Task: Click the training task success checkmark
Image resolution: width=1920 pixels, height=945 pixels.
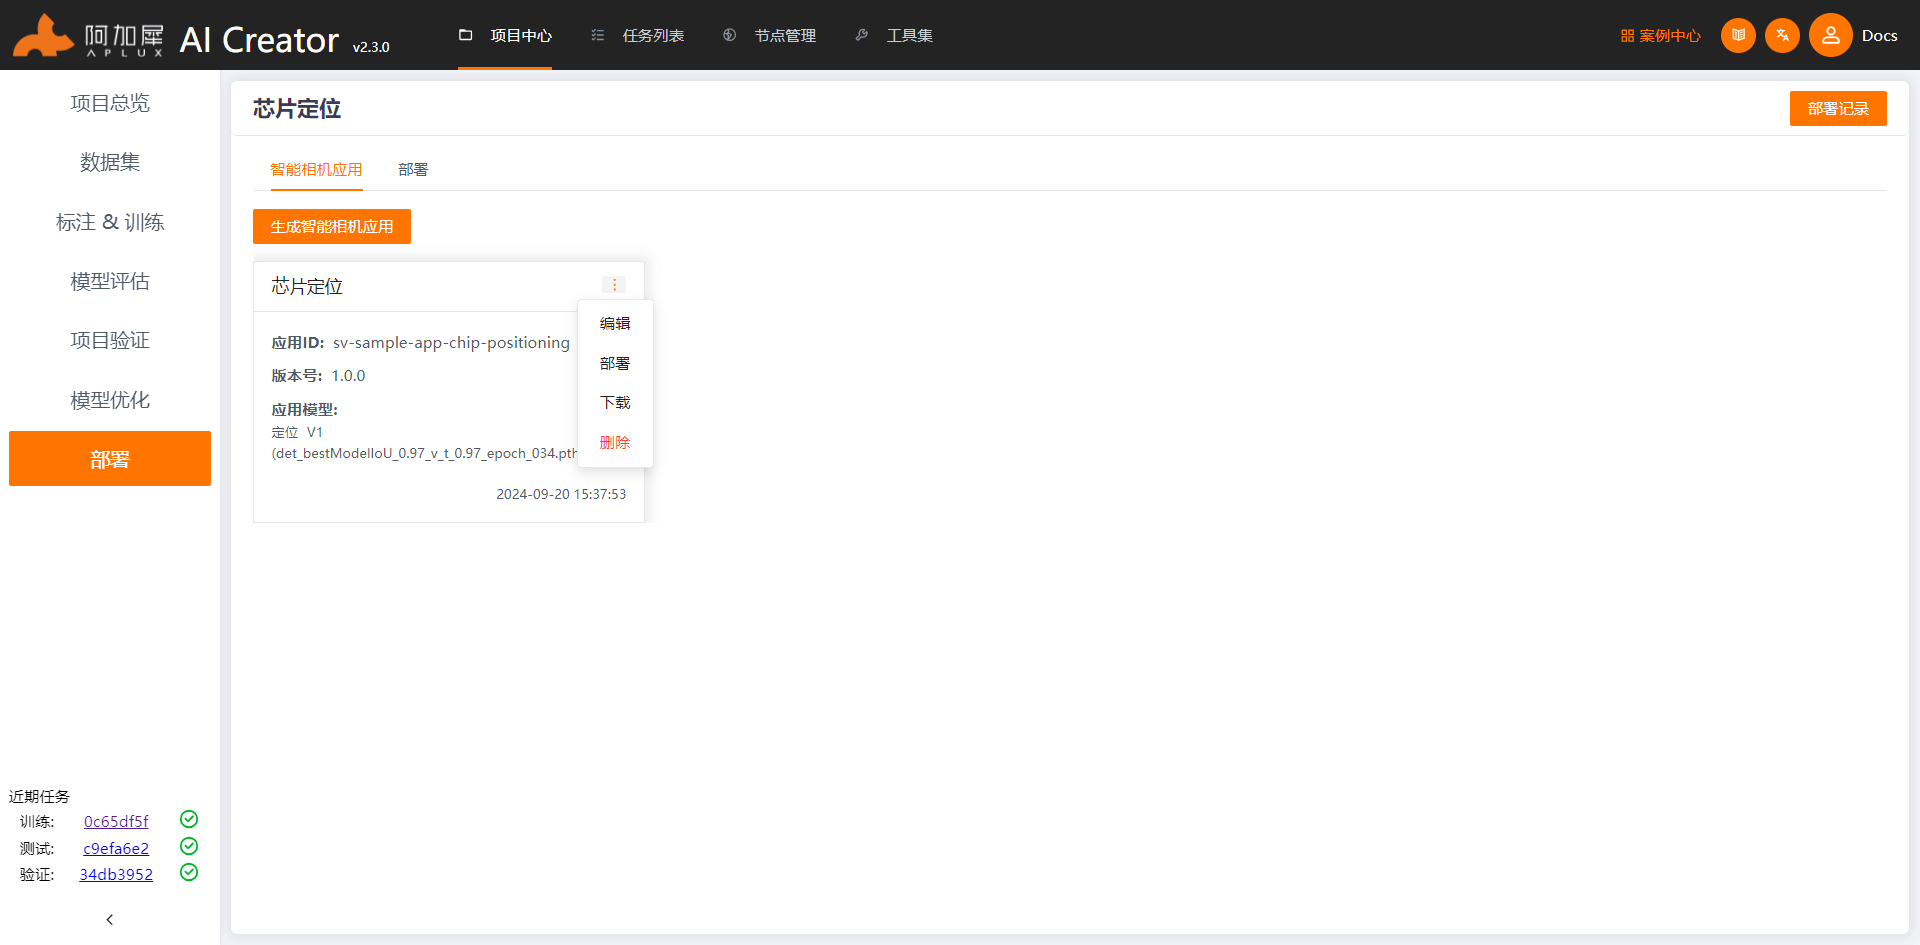Action: point(189,819)
